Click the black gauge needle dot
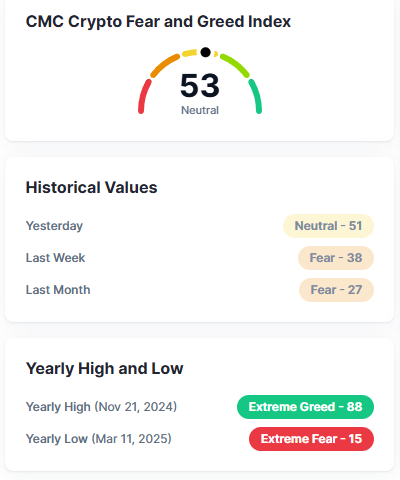The image size is (400, 480). pyautogui.click(x=205, y=52)
